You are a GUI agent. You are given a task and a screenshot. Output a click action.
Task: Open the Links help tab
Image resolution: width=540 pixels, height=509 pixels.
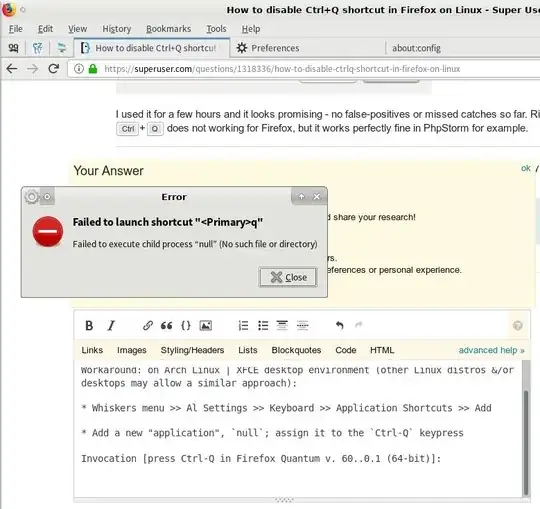tap(92, 350)
